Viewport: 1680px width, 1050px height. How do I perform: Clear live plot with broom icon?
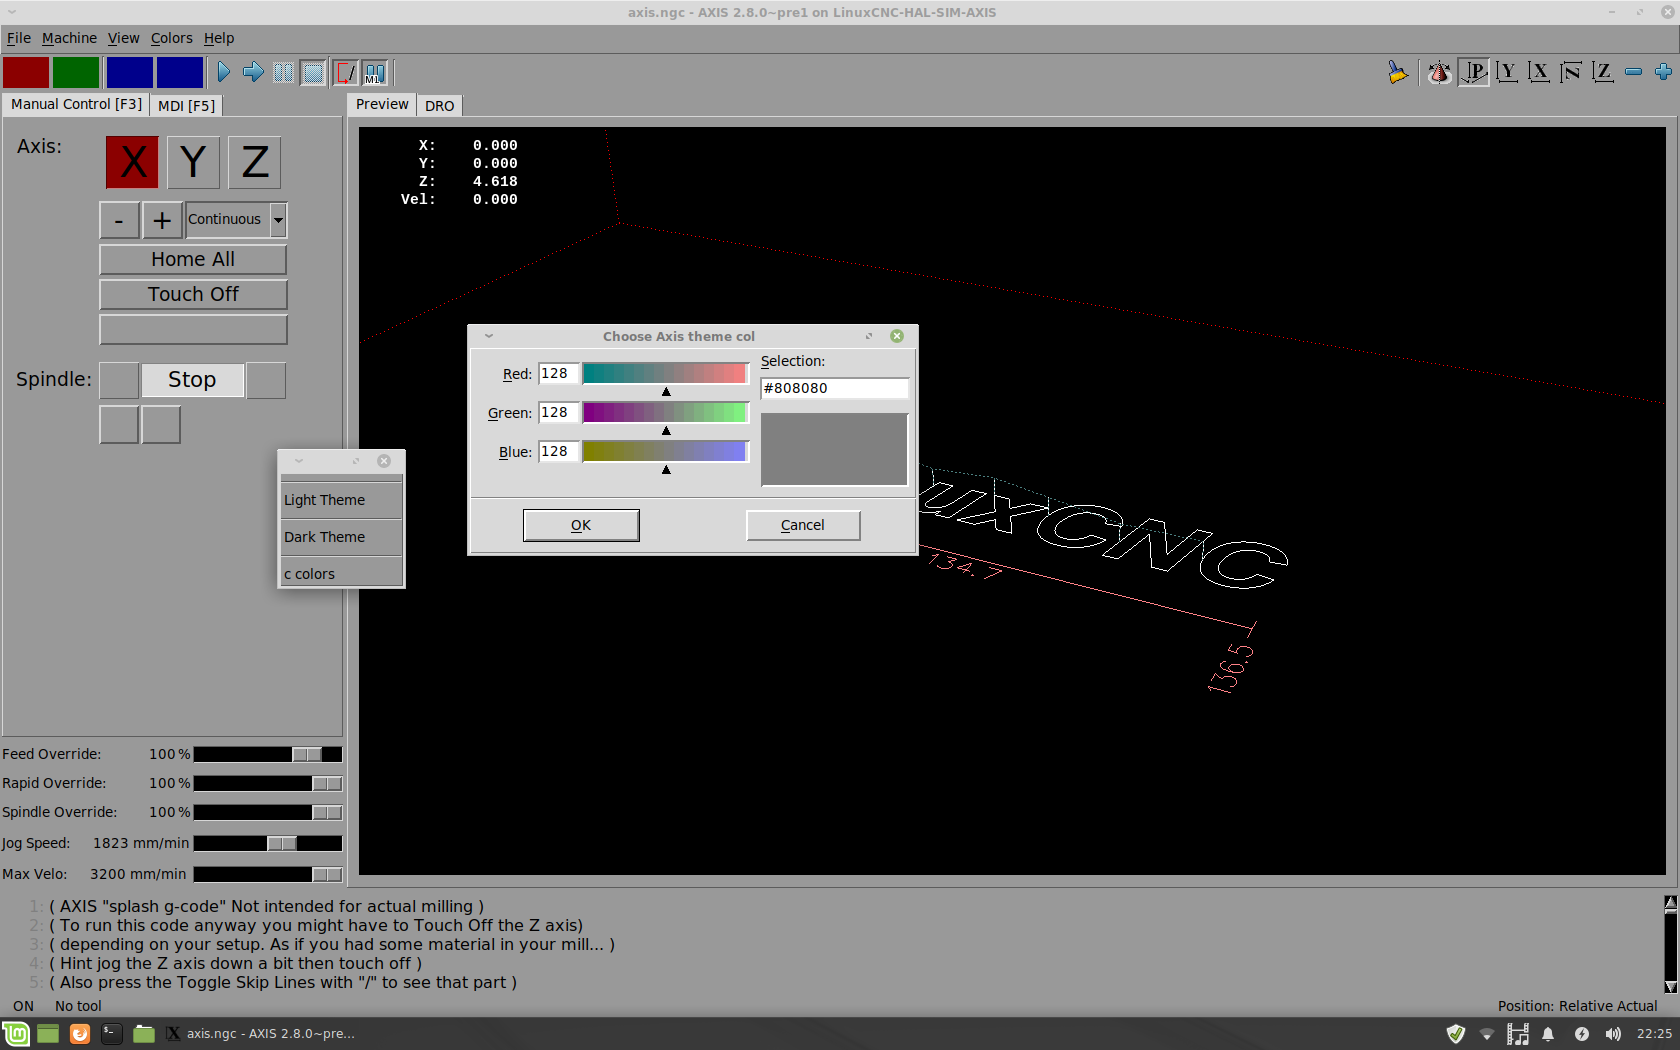pos(1397,72)
